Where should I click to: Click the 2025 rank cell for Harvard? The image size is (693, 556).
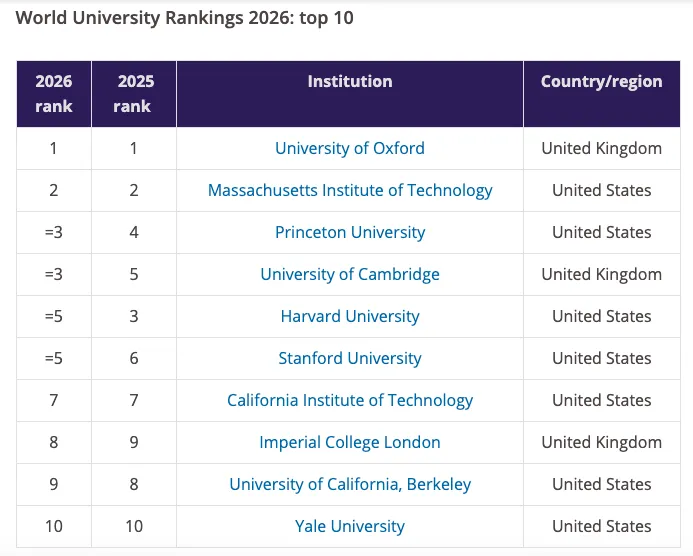(133, 316)
